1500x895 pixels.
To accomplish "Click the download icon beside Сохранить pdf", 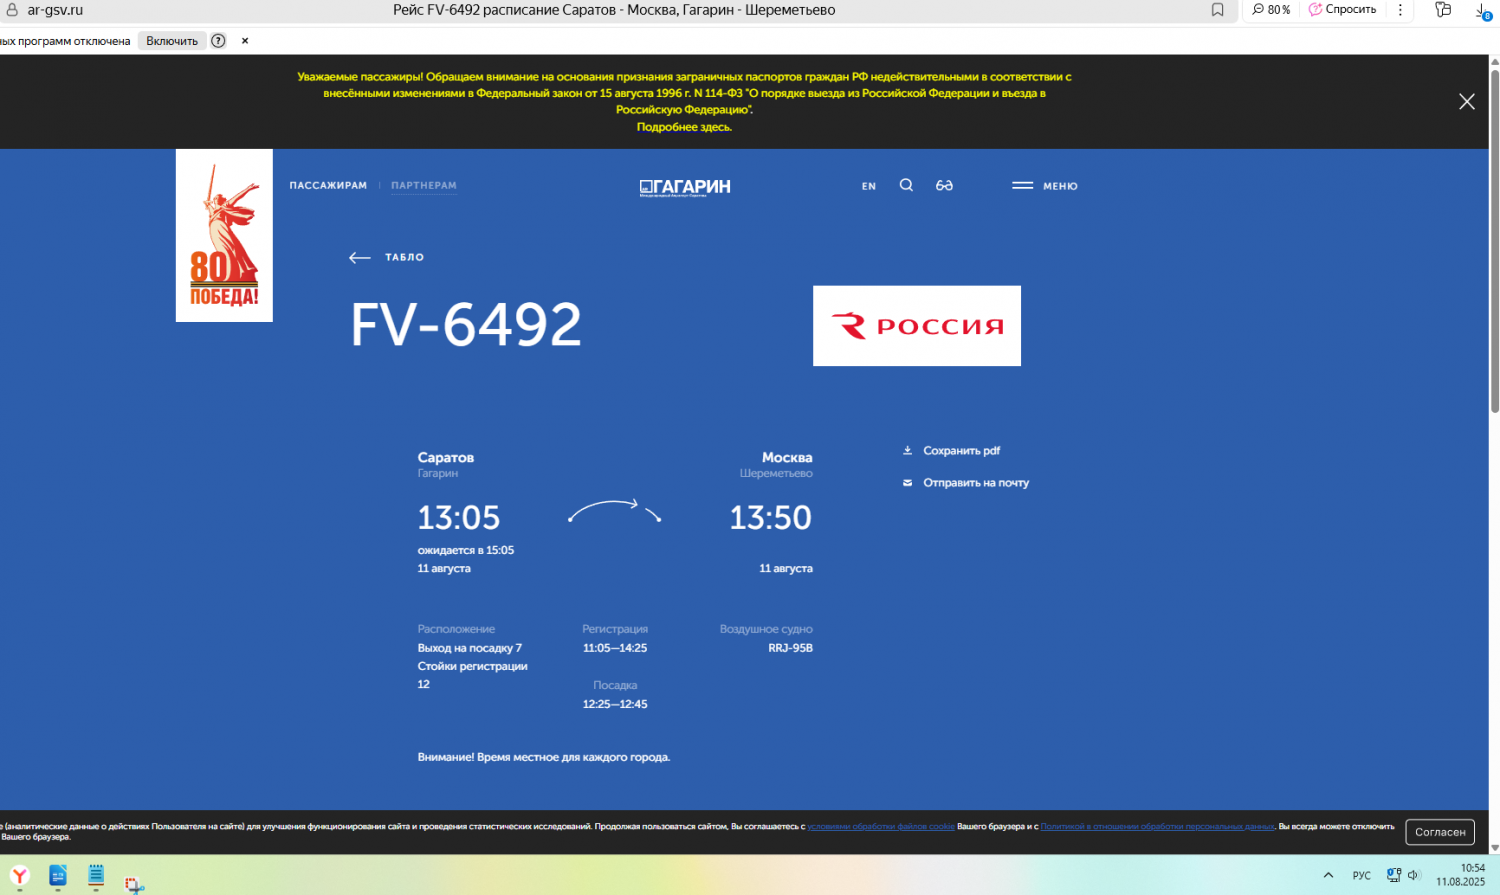I will click(907, 451).
